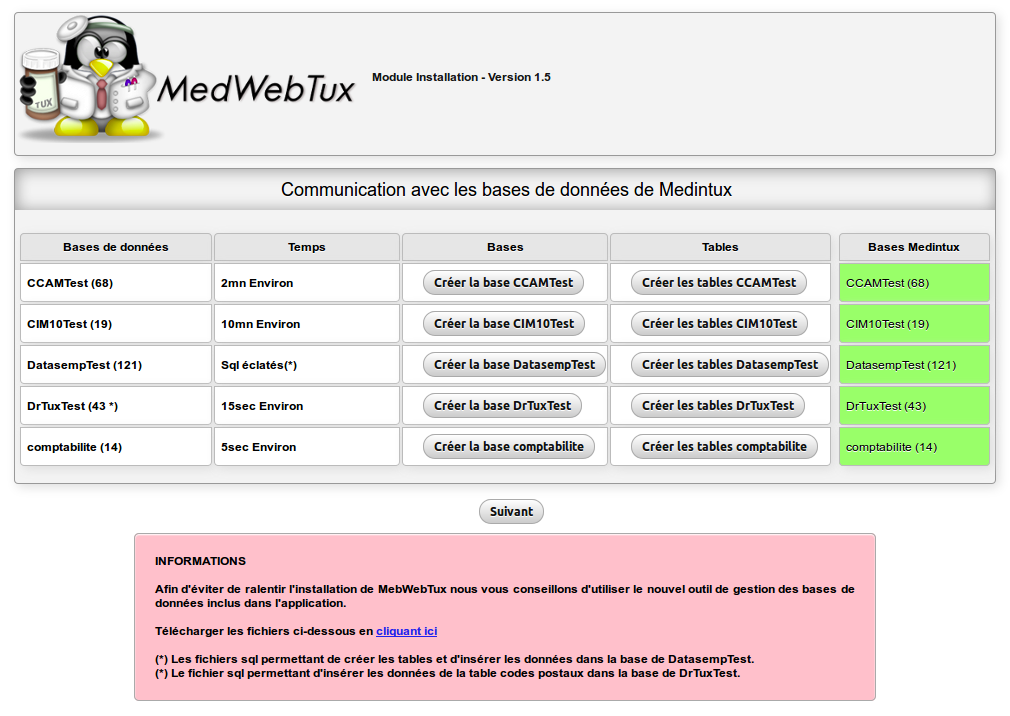
Task: Open the 'cliquant ici' download link
Action: tap(406, 631)
